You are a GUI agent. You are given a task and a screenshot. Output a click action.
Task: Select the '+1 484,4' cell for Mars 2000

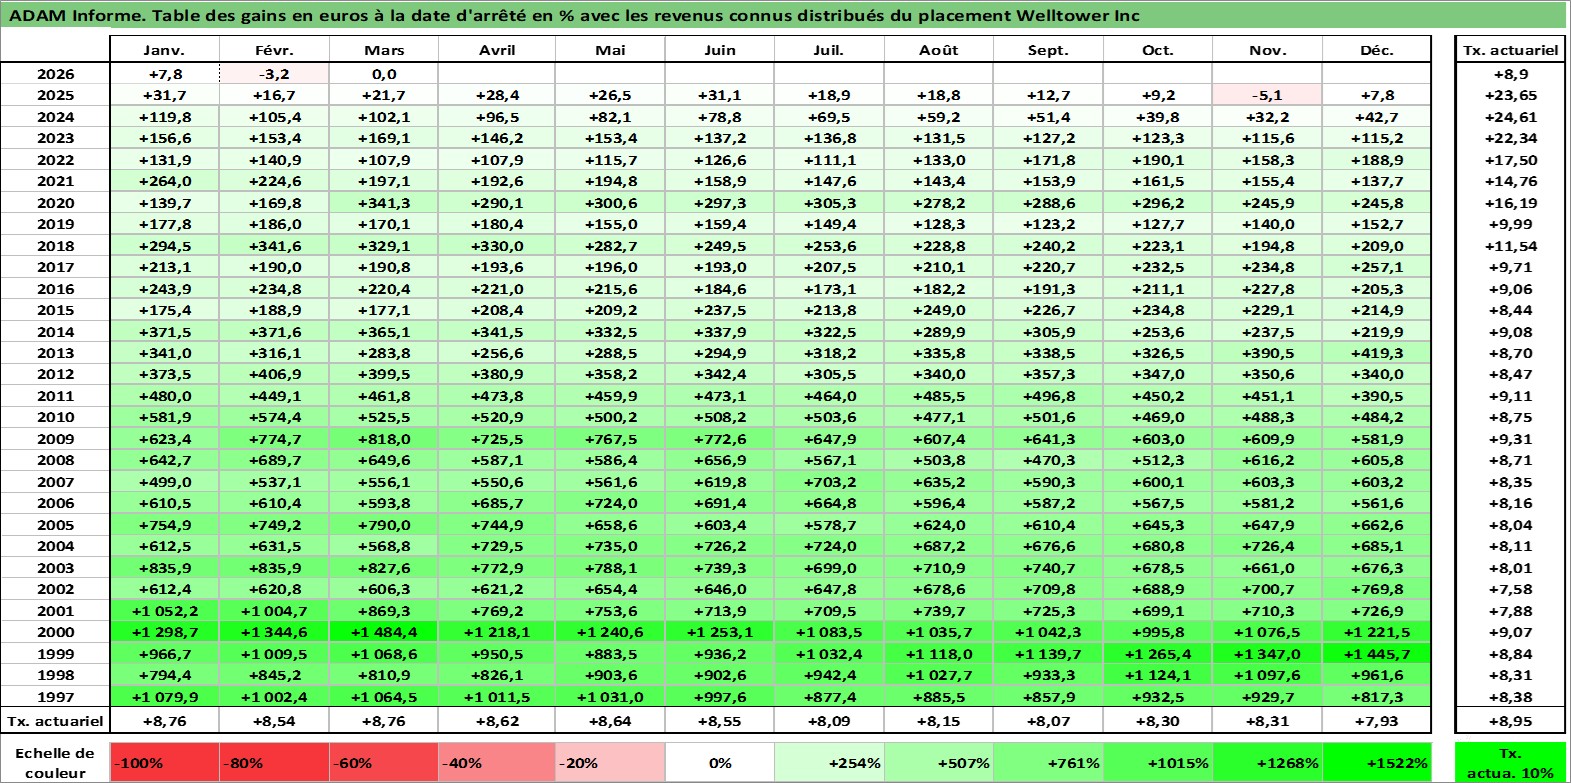[x=385, y=632]
